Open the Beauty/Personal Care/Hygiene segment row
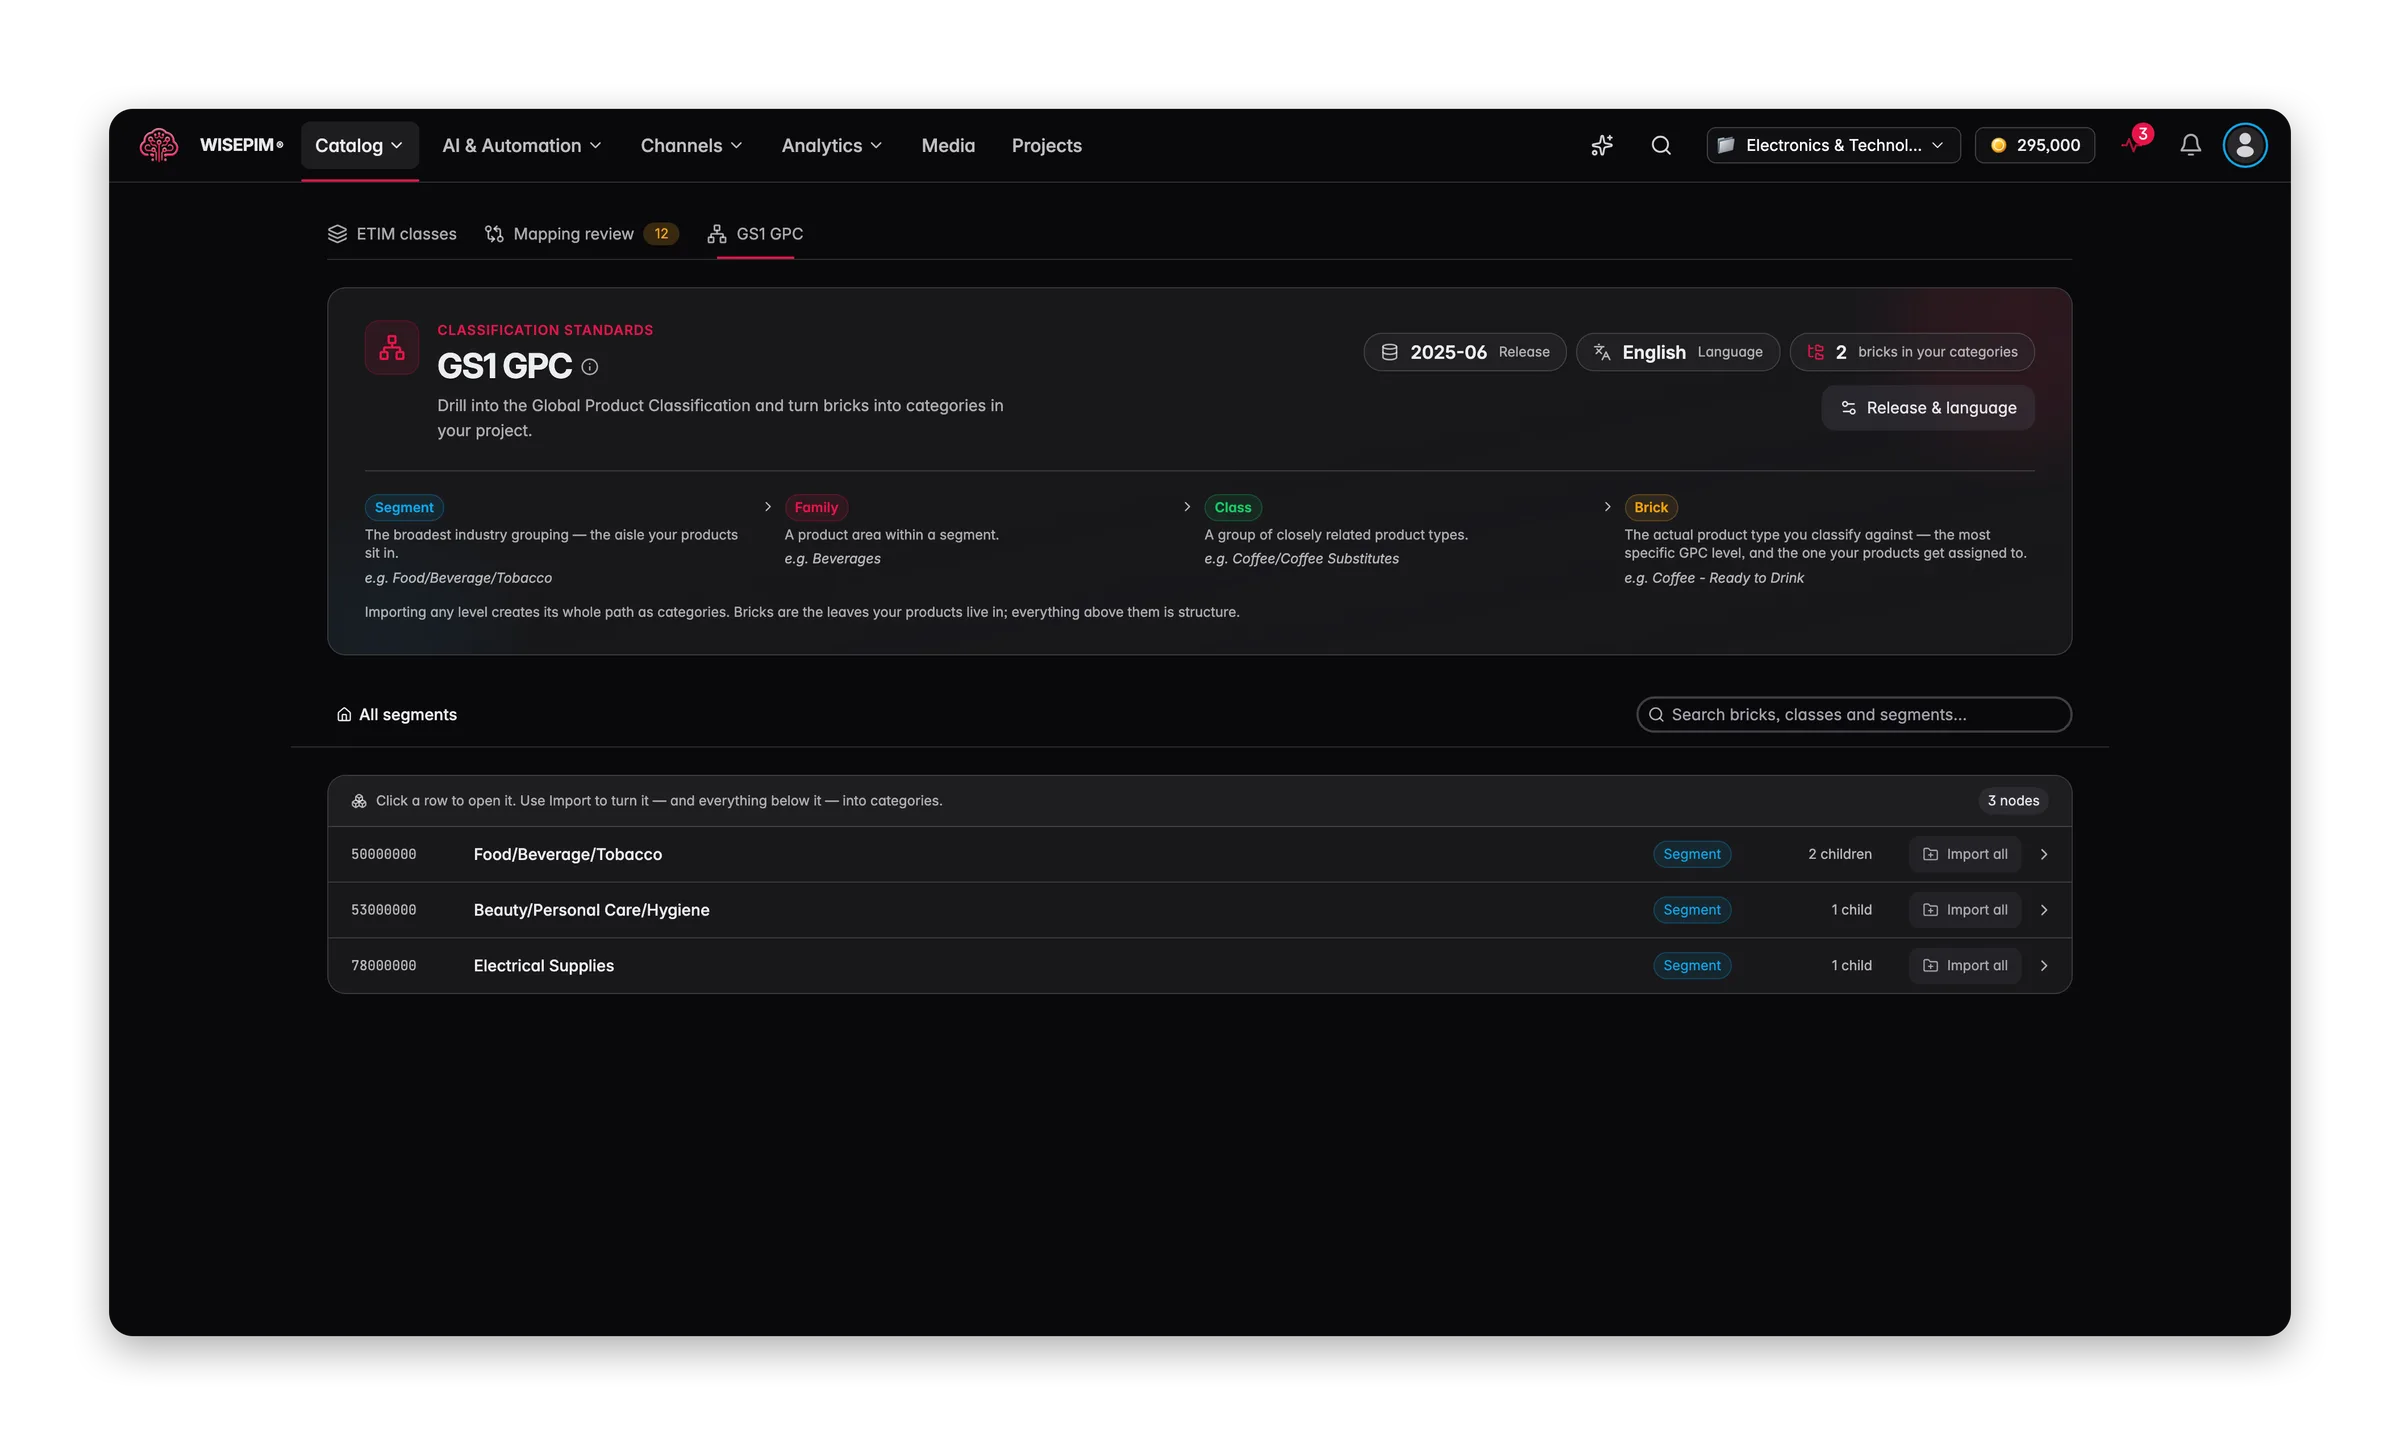Viewport: 2400px width, 1445px height. coord(1199,910)
